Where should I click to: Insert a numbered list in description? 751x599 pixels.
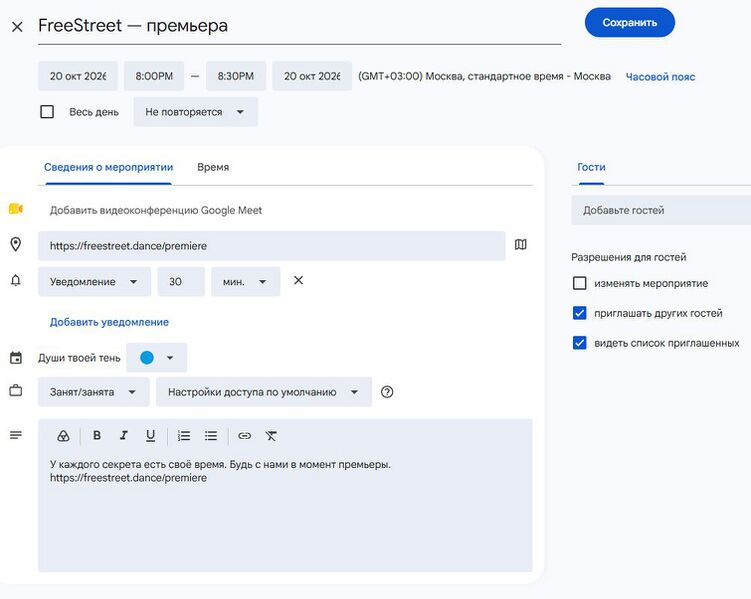tap(184, 436)
